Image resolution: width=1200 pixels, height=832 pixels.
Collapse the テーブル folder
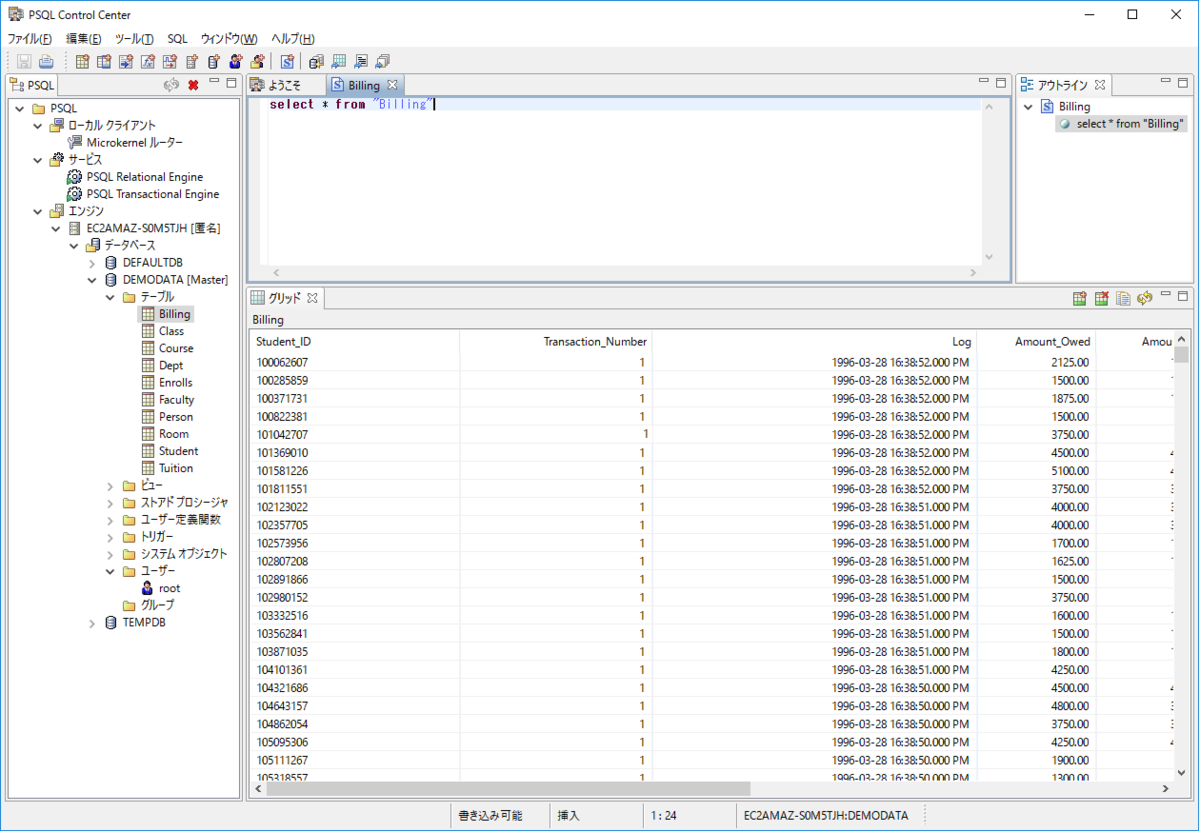110,297
